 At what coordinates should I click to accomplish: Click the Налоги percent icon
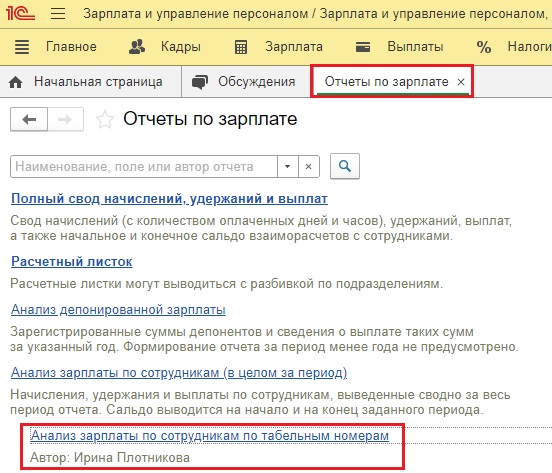[484, 47]
